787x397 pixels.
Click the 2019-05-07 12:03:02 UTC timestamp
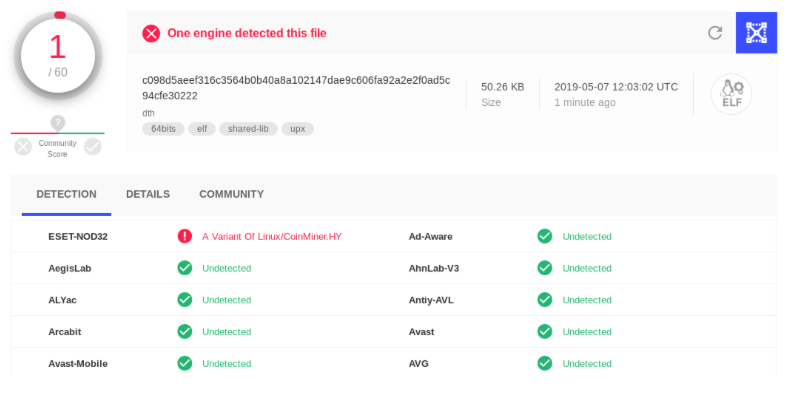(616, 87)
